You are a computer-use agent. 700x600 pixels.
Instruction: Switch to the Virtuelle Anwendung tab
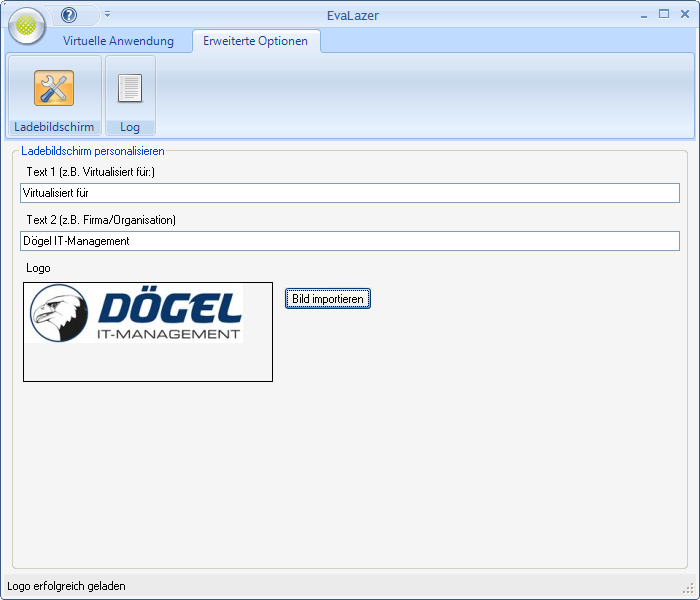point(118,41)
